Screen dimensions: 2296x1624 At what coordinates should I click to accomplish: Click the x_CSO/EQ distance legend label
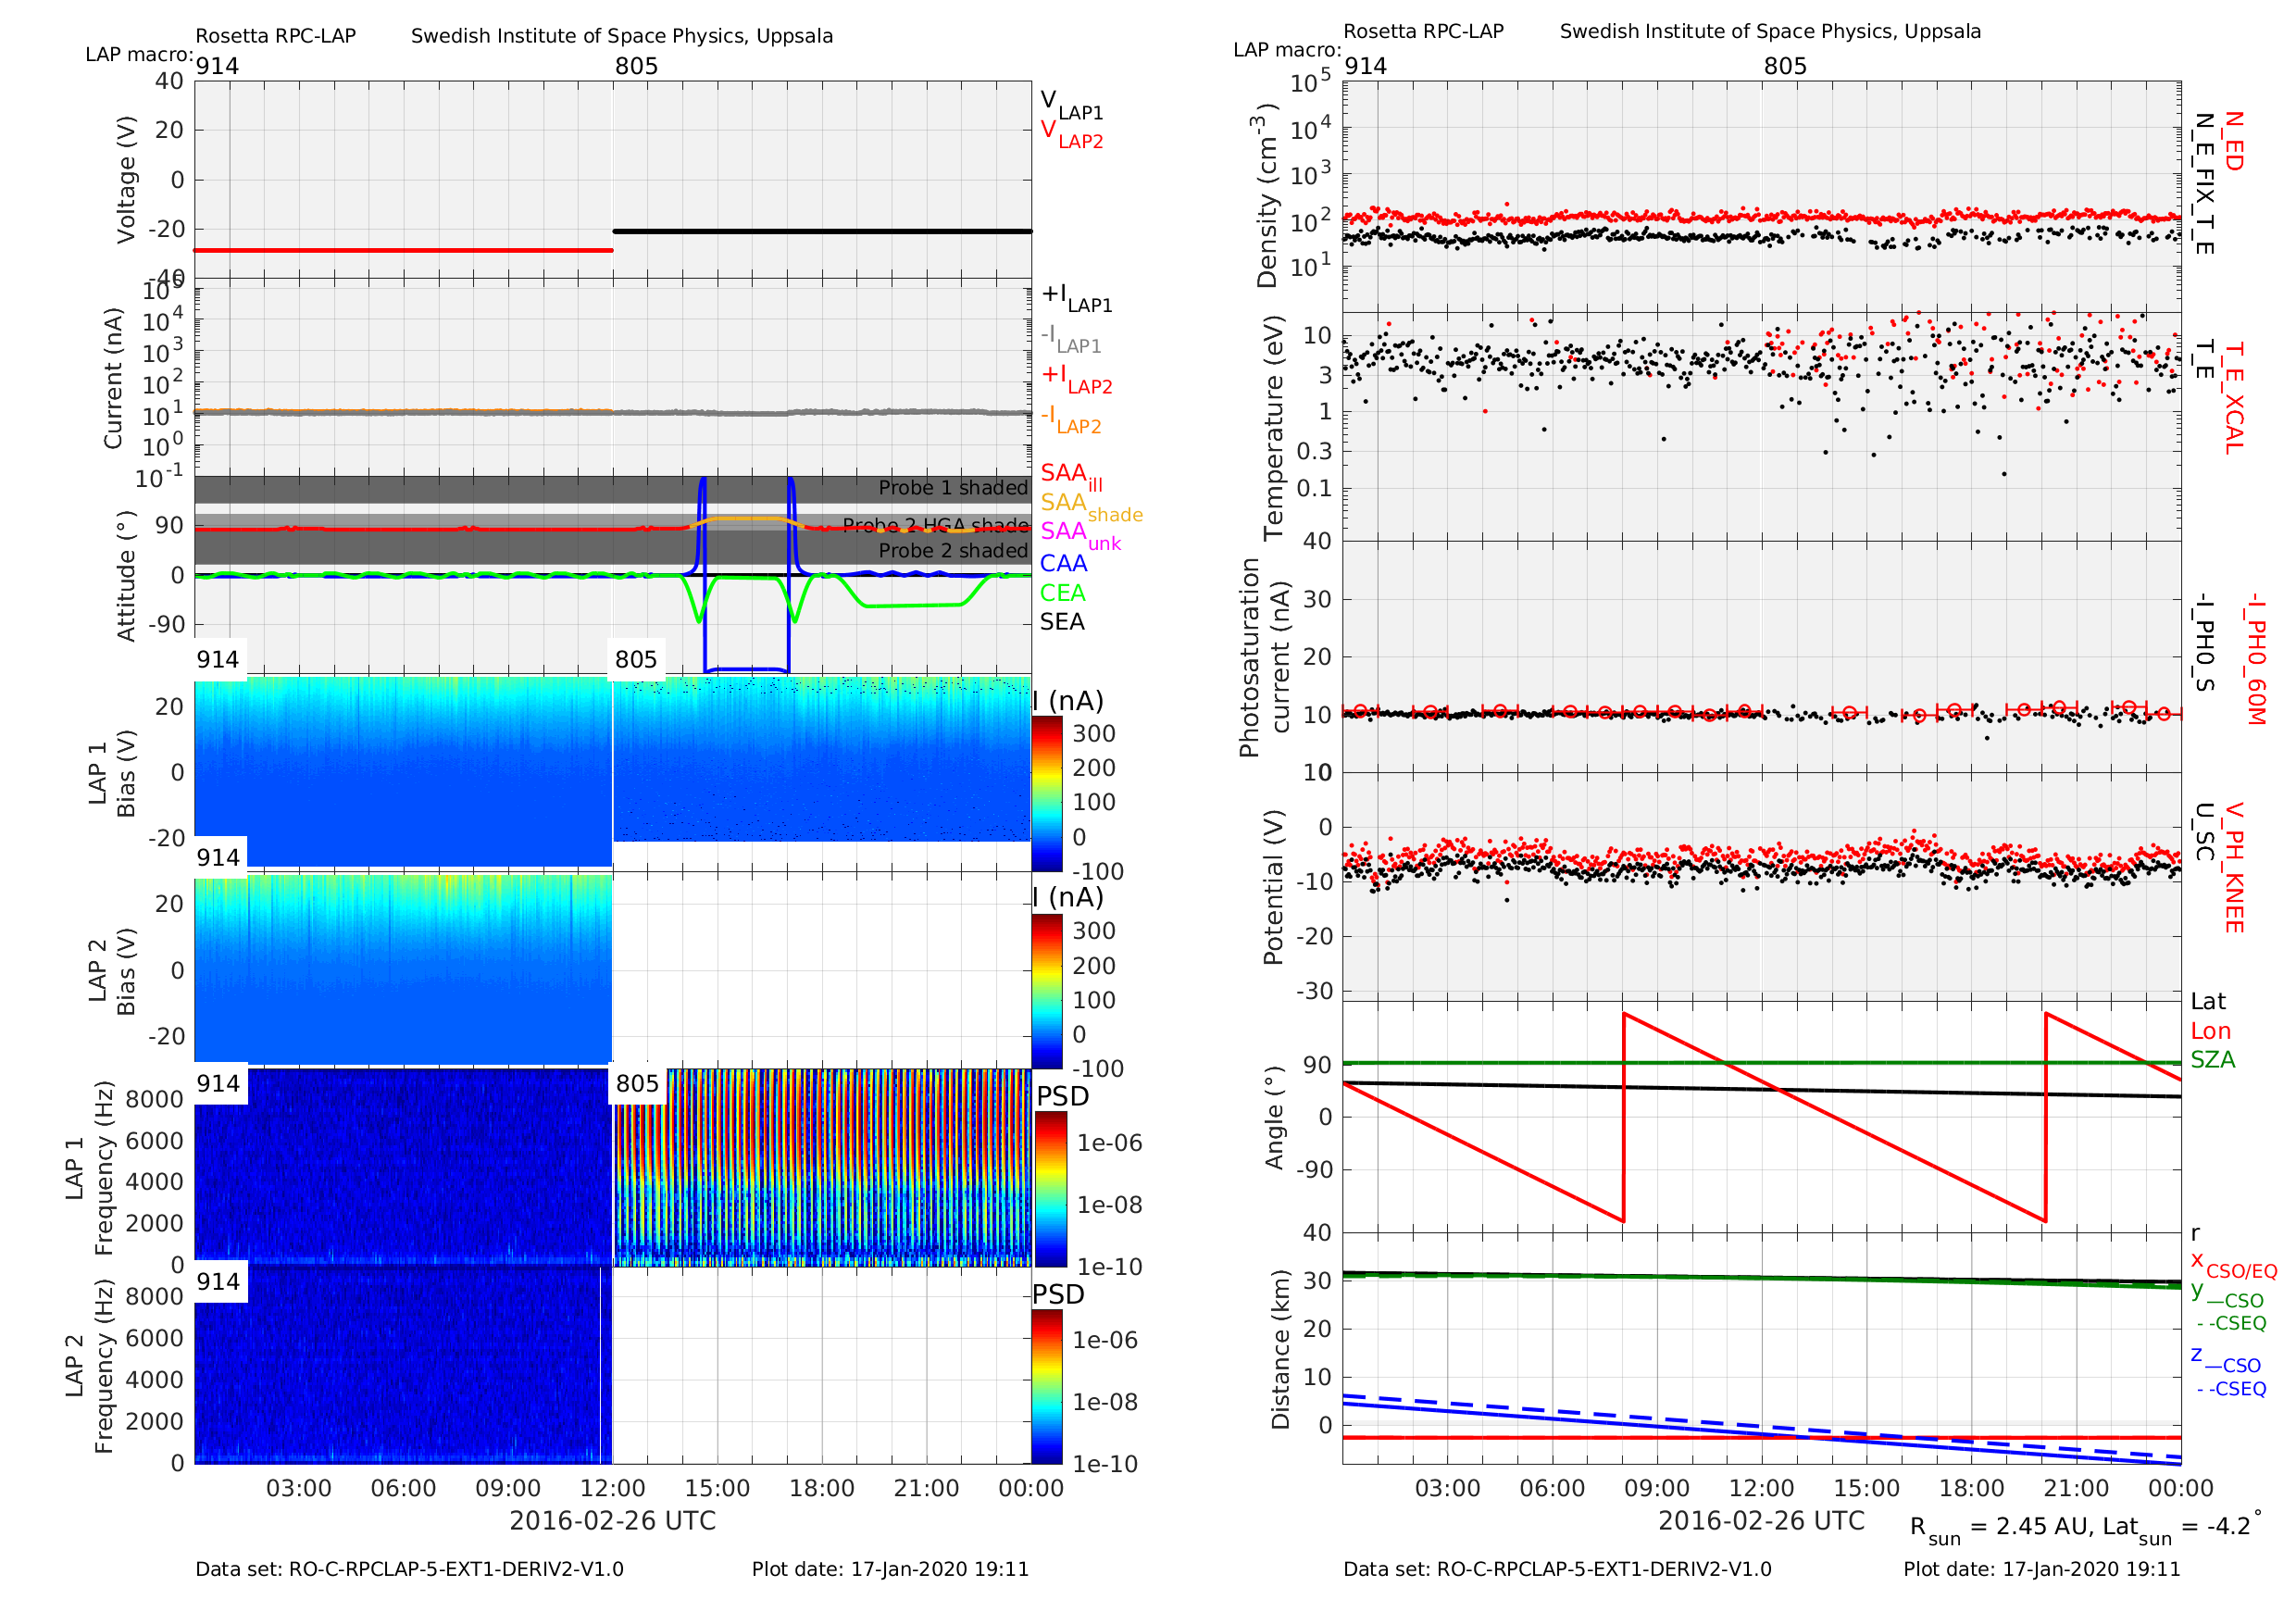(2234, 1265)
